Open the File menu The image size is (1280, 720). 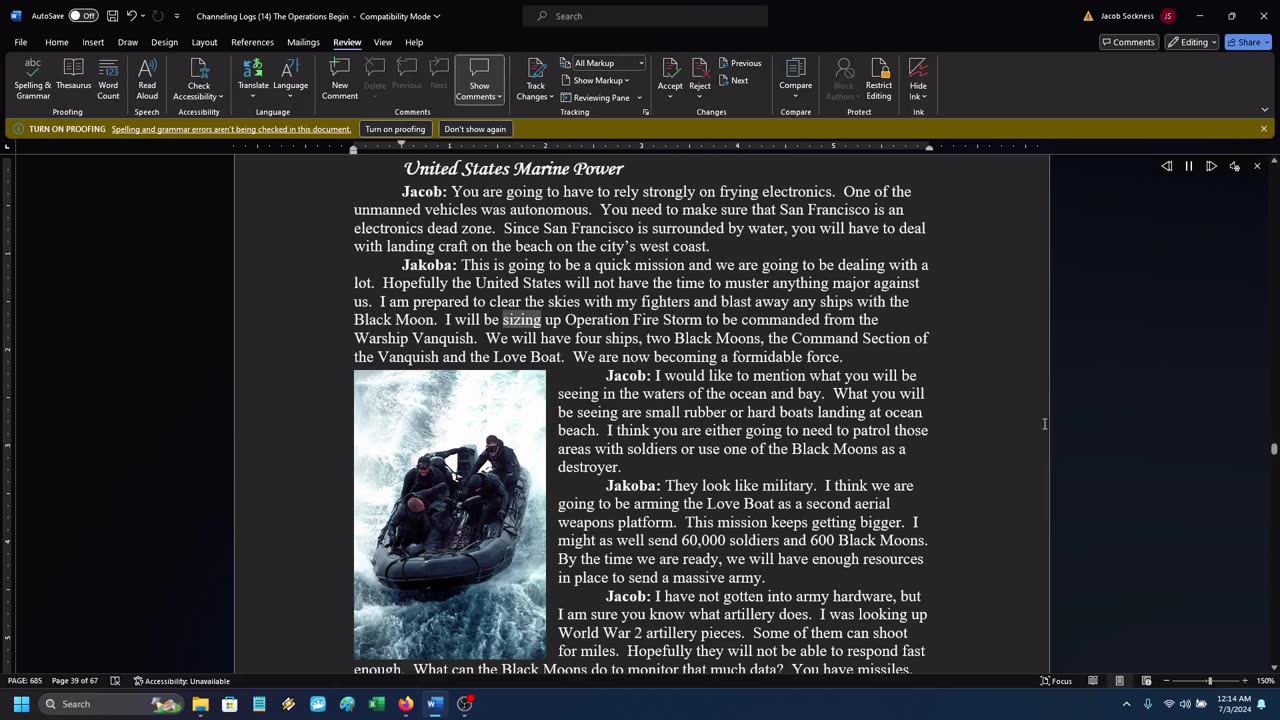[x=20, y=42]
